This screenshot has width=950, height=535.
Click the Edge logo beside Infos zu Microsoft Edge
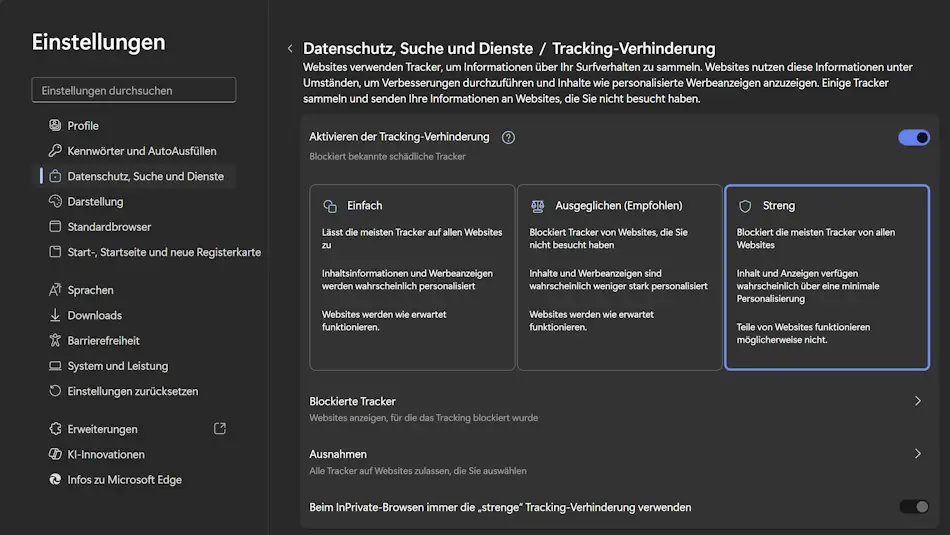(x=55, y=479)
